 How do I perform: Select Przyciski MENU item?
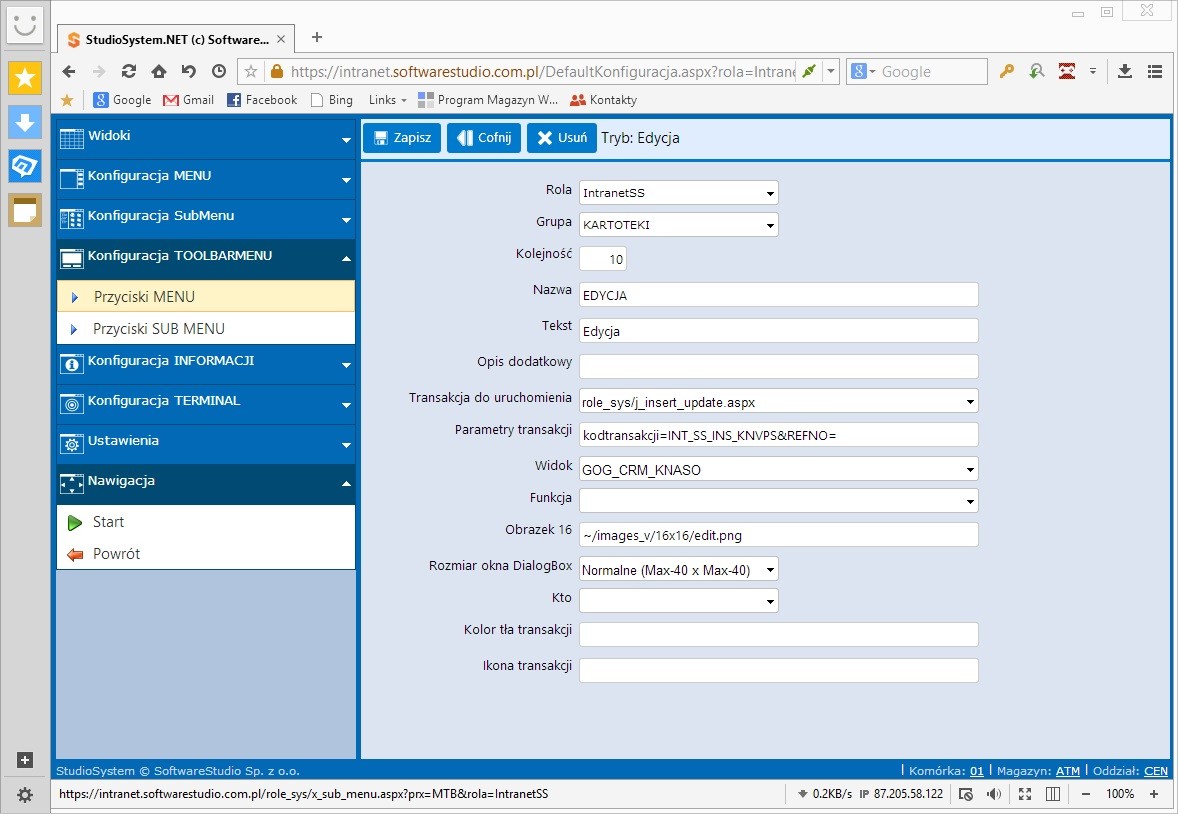pos(206,297)
